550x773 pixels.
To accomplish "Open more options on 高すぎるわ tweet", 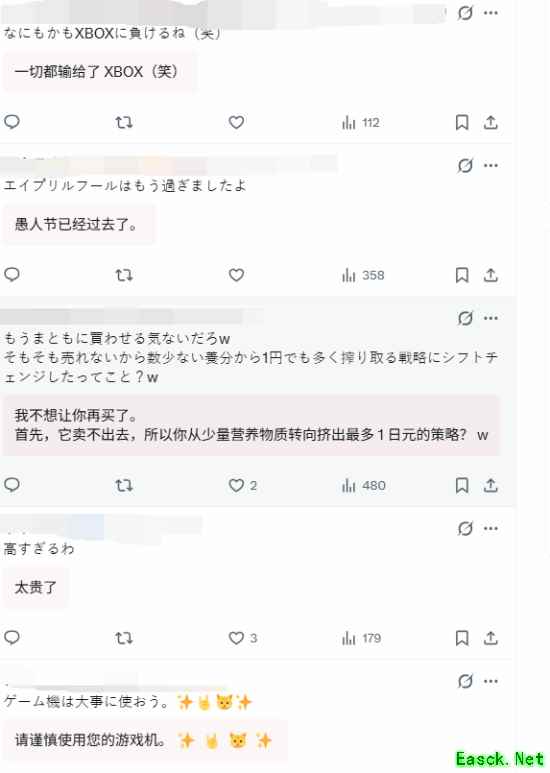I will 491,528.
